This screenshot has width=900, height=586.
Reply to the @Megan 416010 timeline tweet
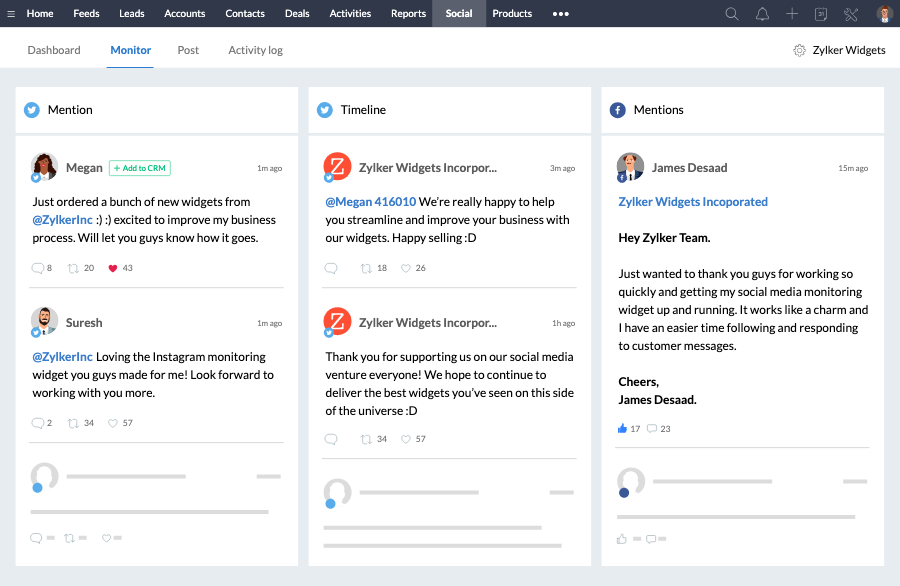pos(331,268)
